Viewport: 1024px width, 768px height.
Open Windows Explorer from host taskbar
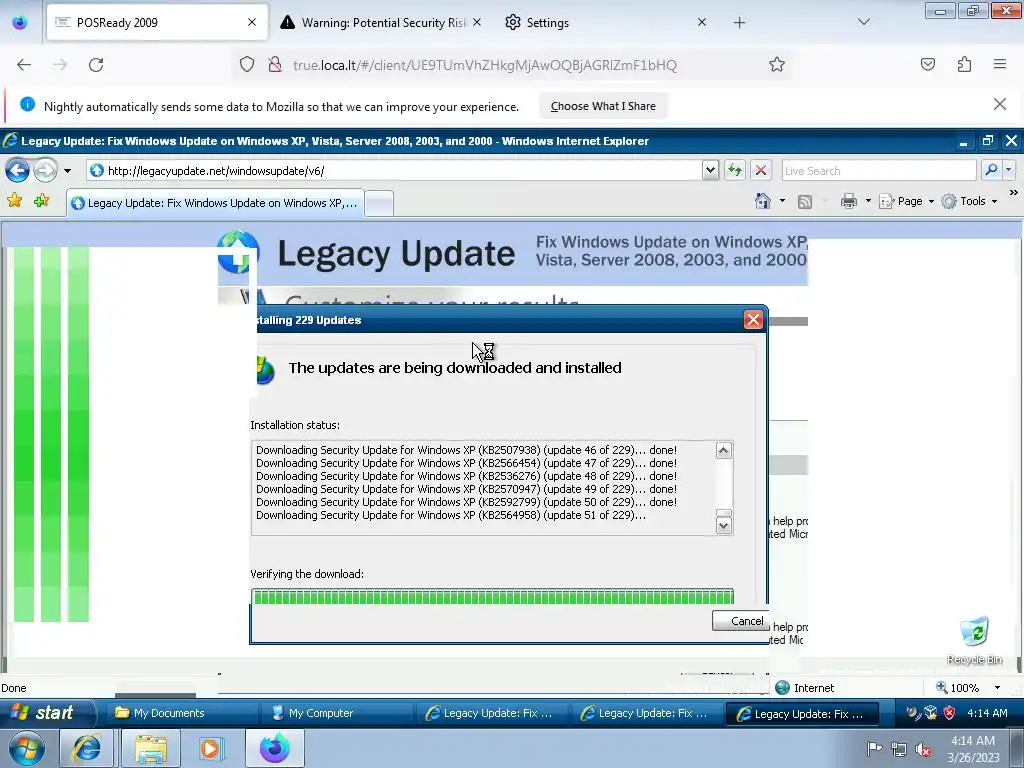click(151, 748)
